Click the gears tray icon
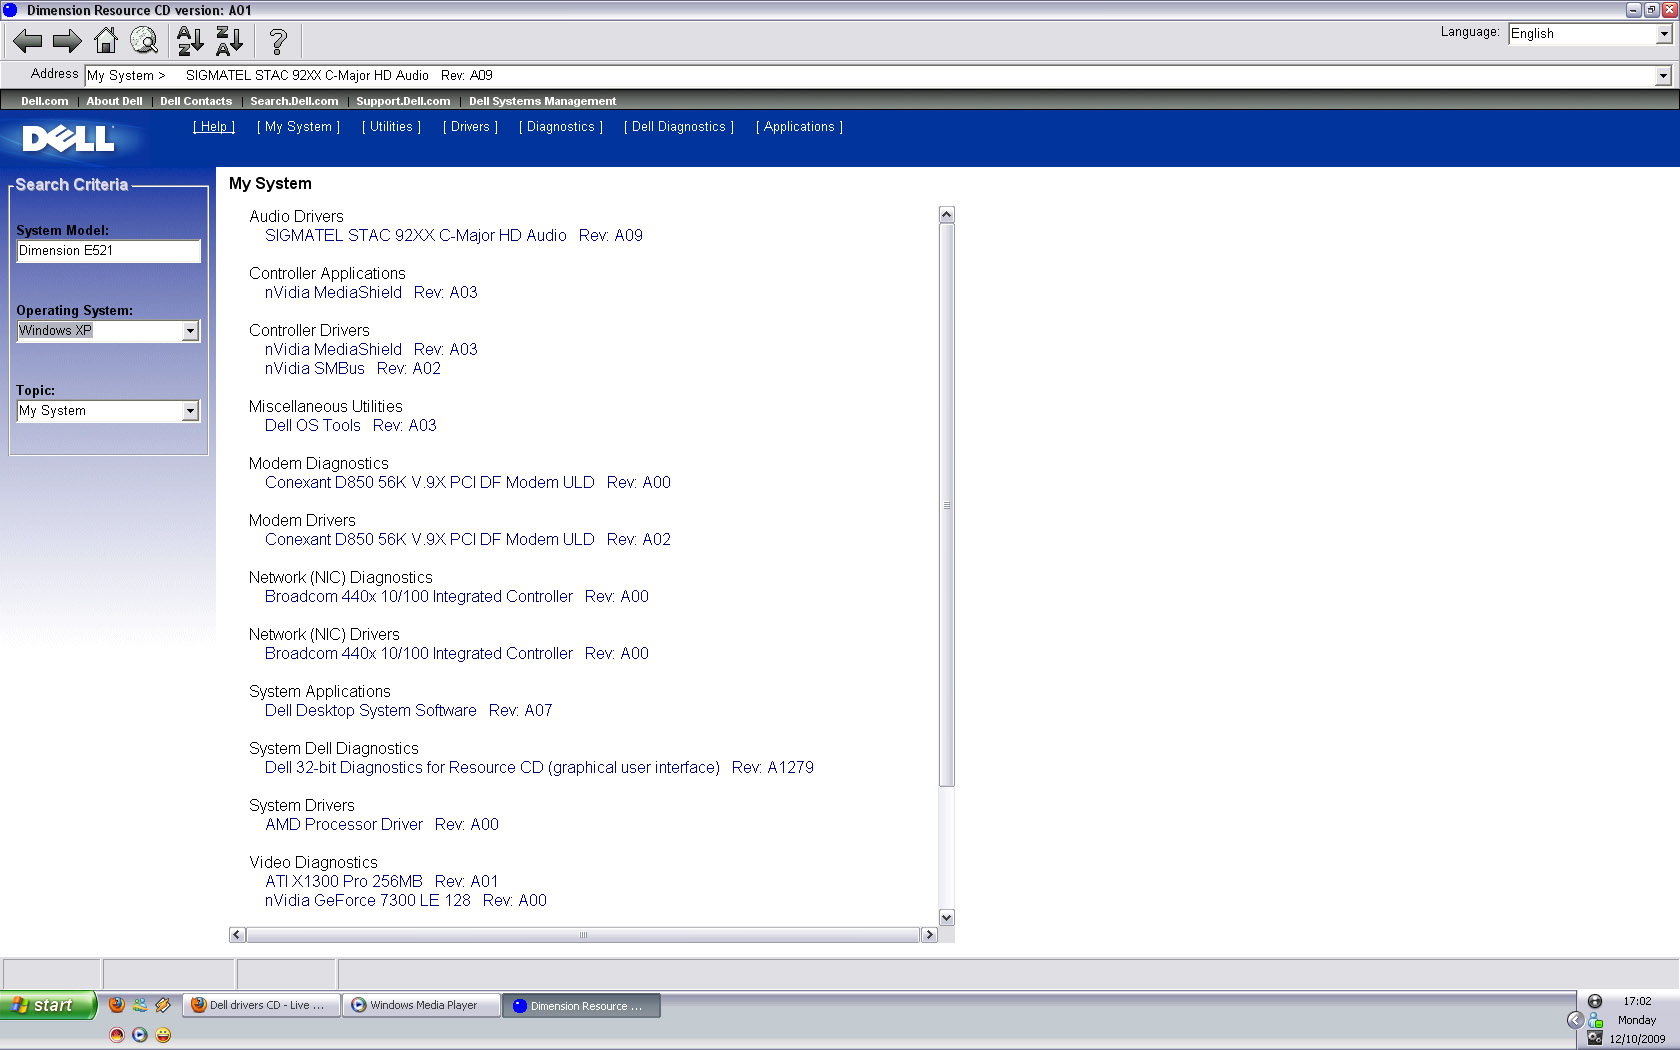The height and width of the screenshot is (1050, 1680). click(1595, 1039)
